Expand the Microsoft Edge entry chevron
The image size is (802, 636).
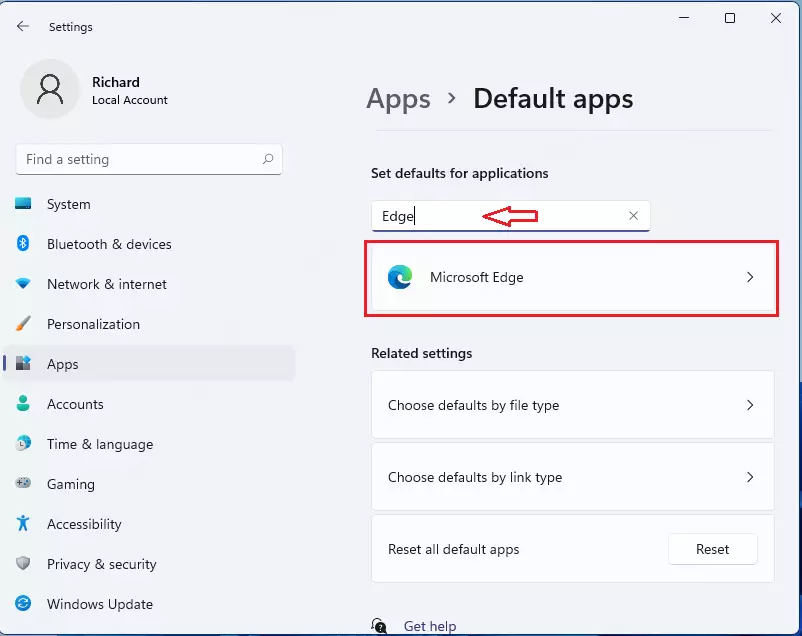click(750, 277)
